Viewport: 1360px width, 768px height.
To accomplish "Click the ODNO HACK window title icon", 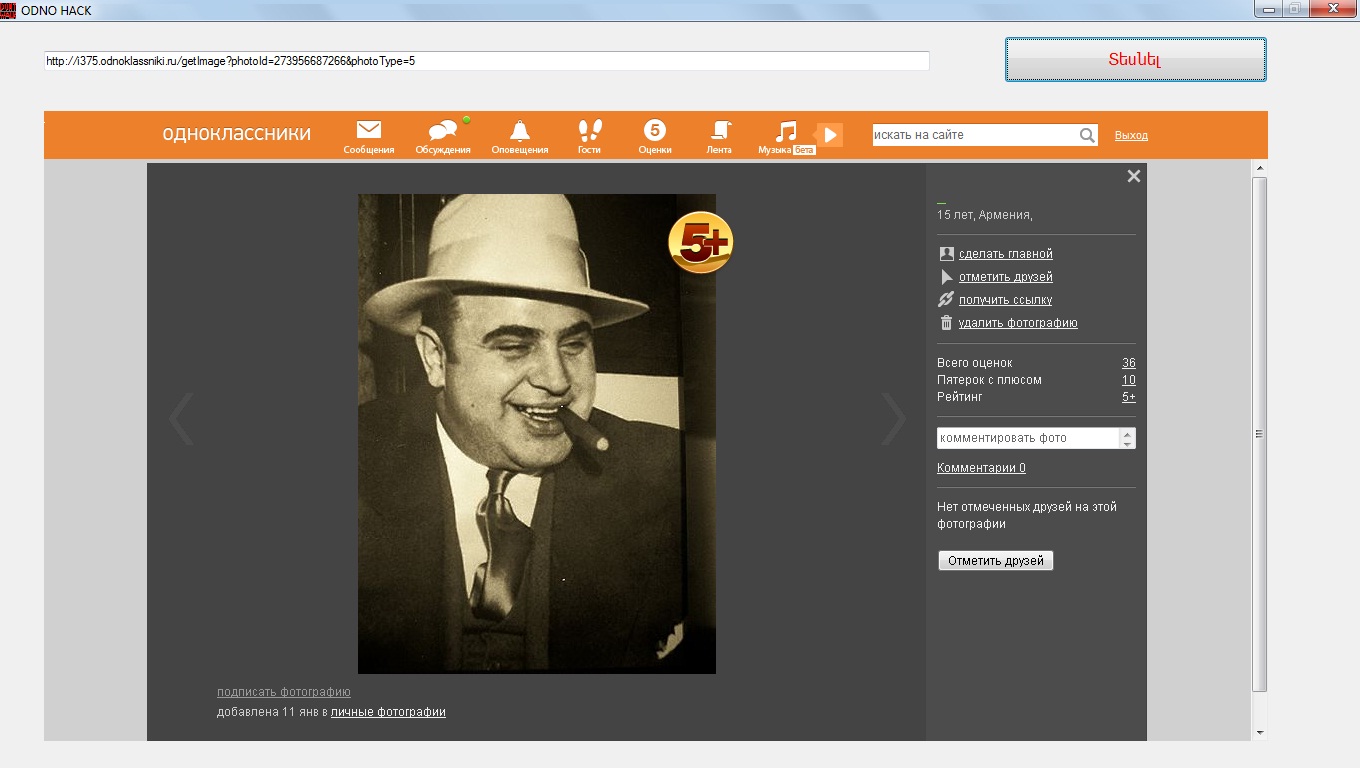I will [8, 10].
